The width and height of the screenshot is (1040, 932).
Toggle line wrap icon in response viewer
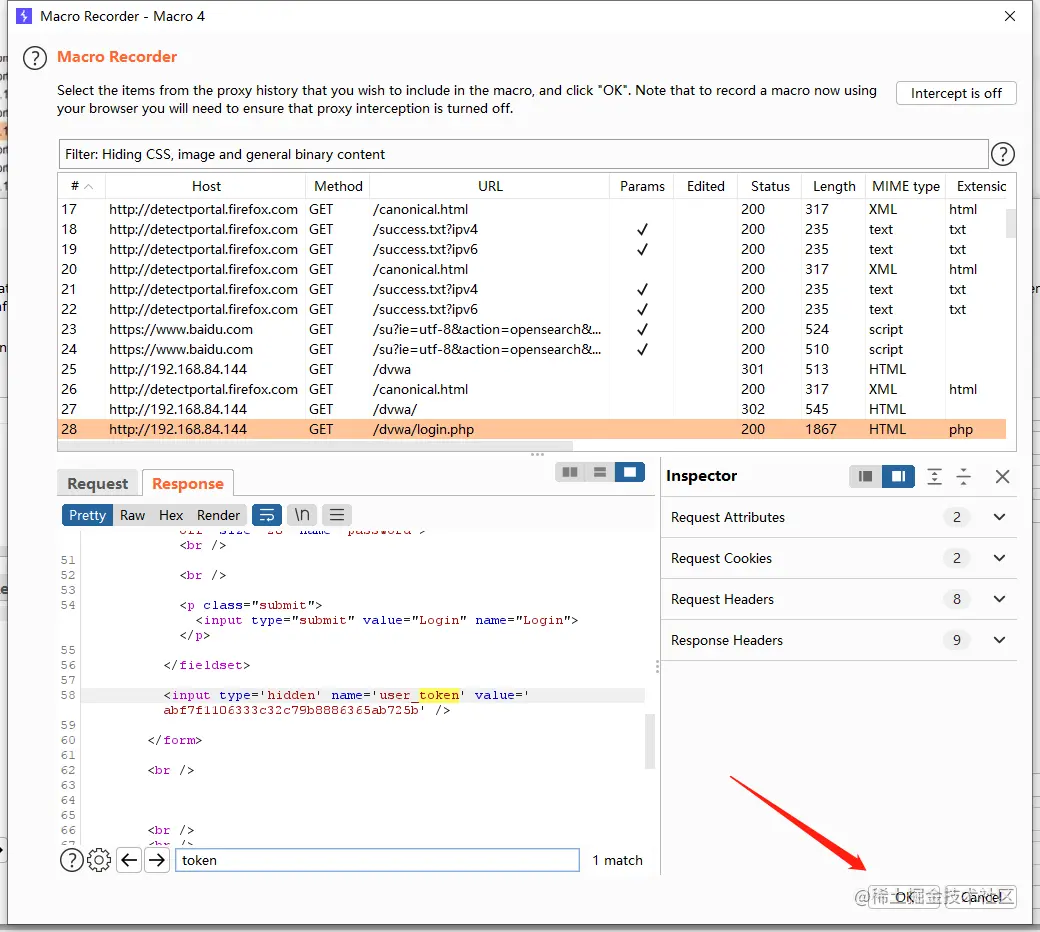[267, 515]
